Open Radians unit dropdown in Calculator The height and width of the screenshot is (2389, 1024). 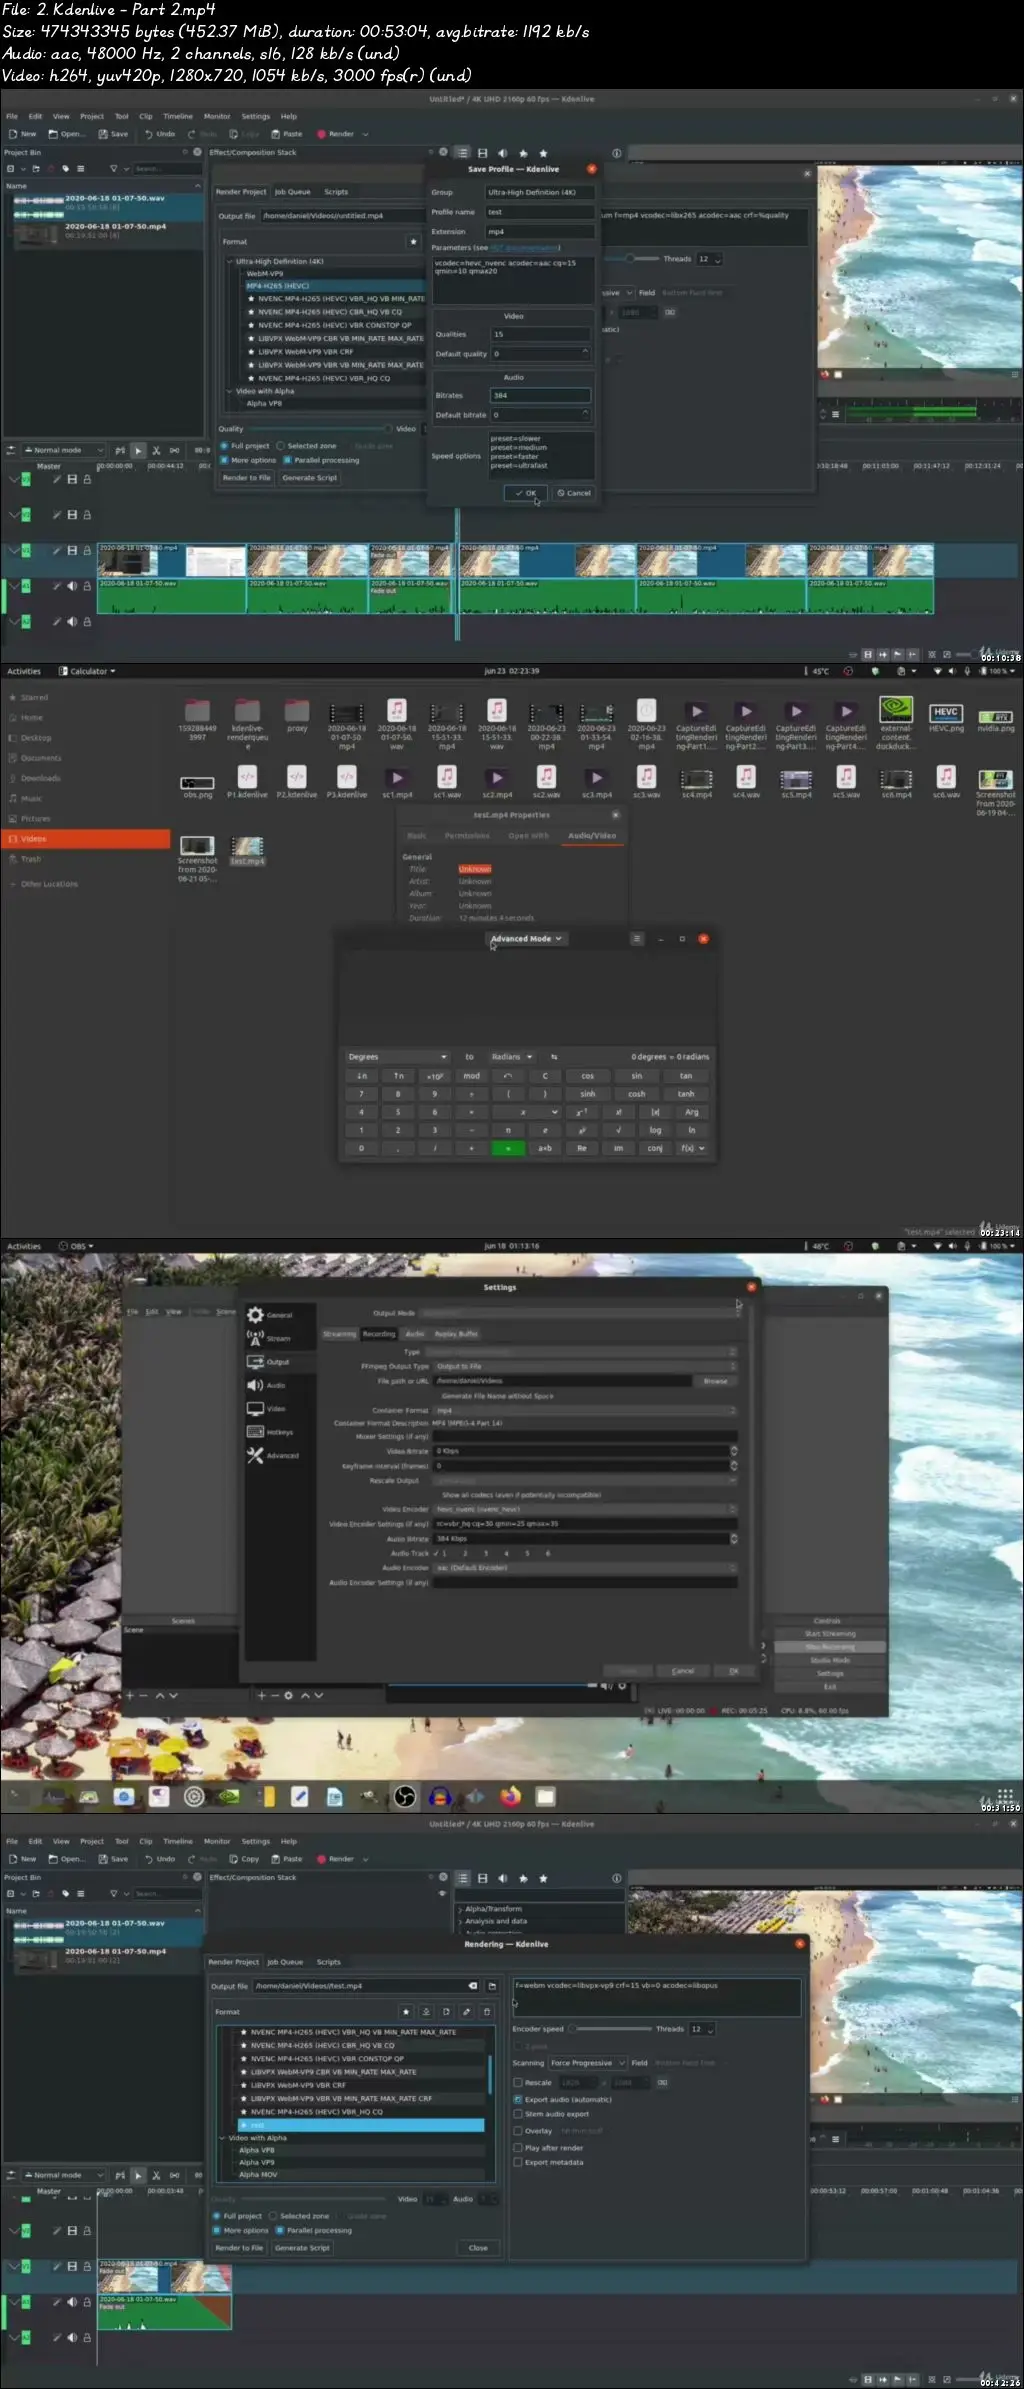pyautogui.click(x=513, y=1057)
